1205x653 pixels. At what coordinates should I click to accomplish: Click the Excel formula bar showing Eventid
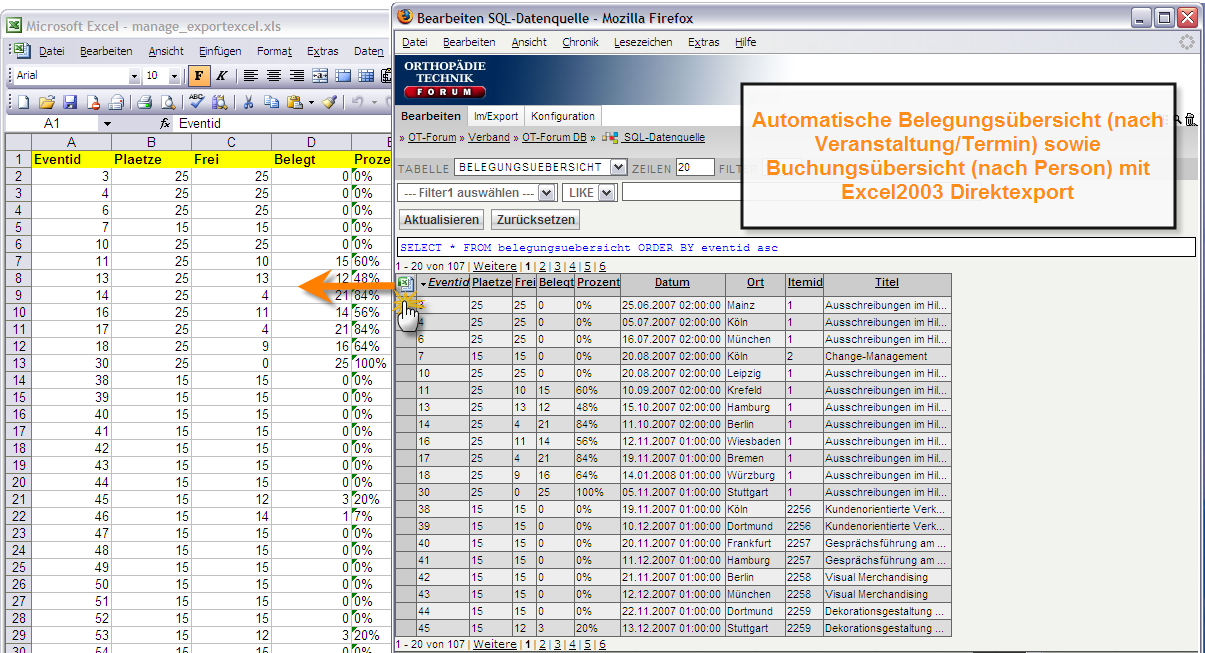pyautogui.click(x=283, y=124)
